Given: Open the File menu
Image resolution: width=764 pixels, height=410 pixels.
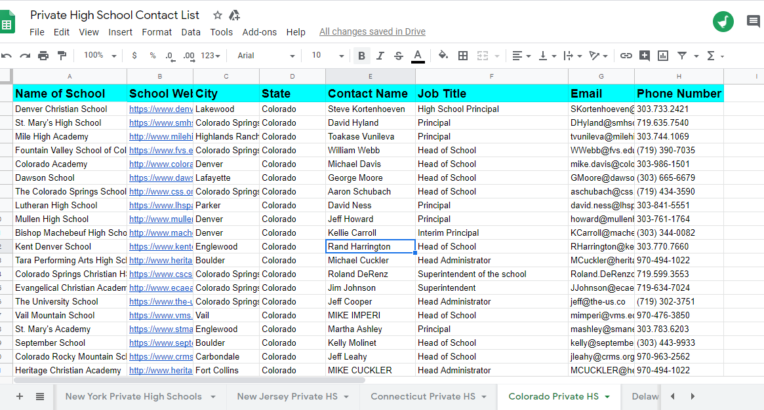Looking at the screenshot, I should [37, 32].
